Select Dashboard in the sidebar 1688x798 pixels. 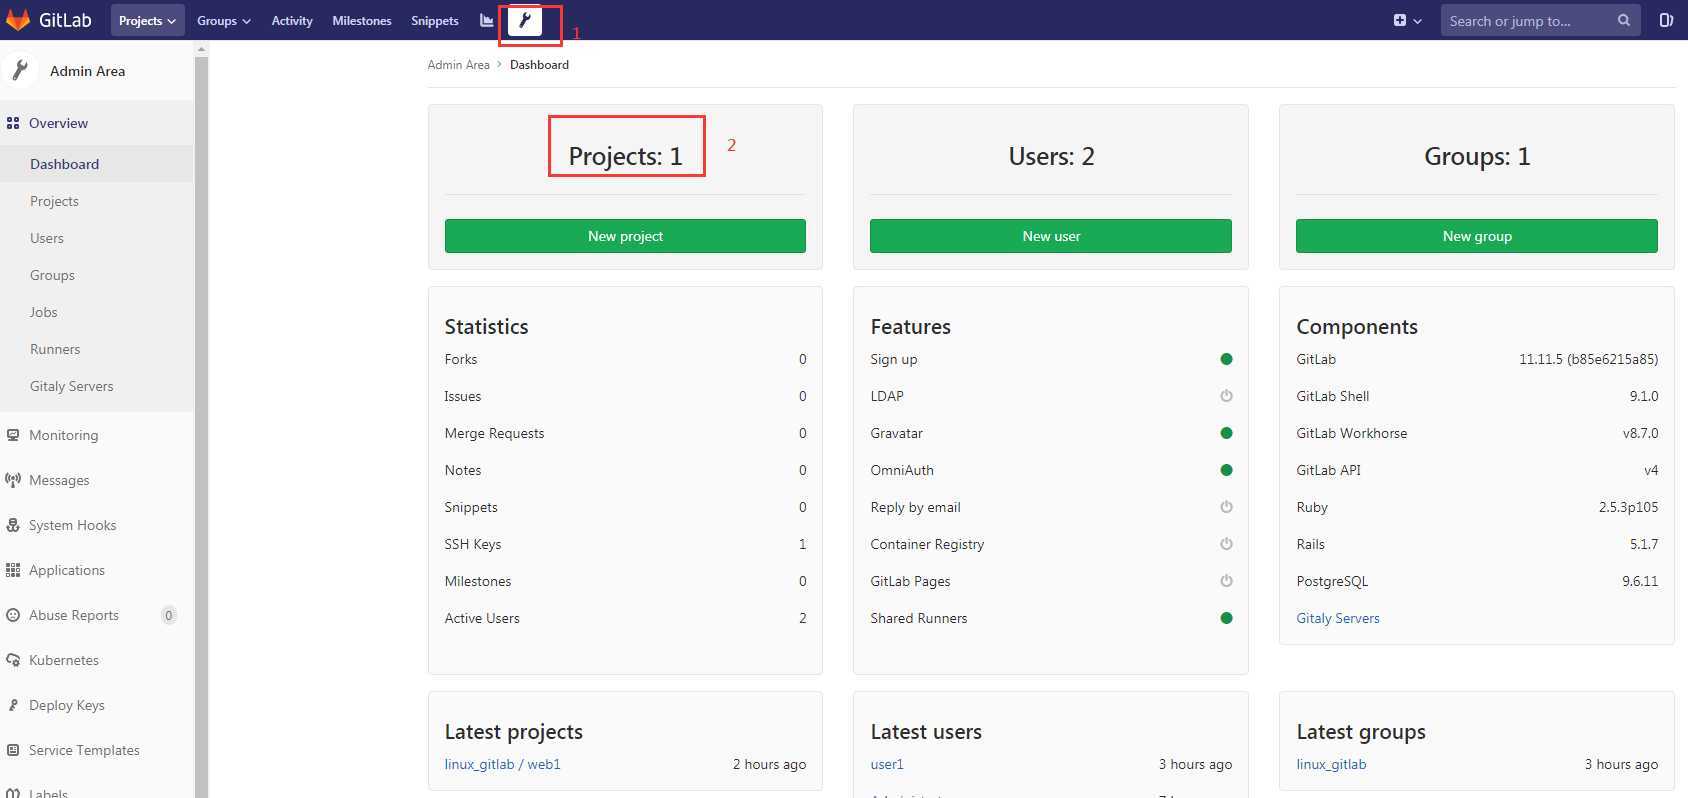tap(97, 164)
